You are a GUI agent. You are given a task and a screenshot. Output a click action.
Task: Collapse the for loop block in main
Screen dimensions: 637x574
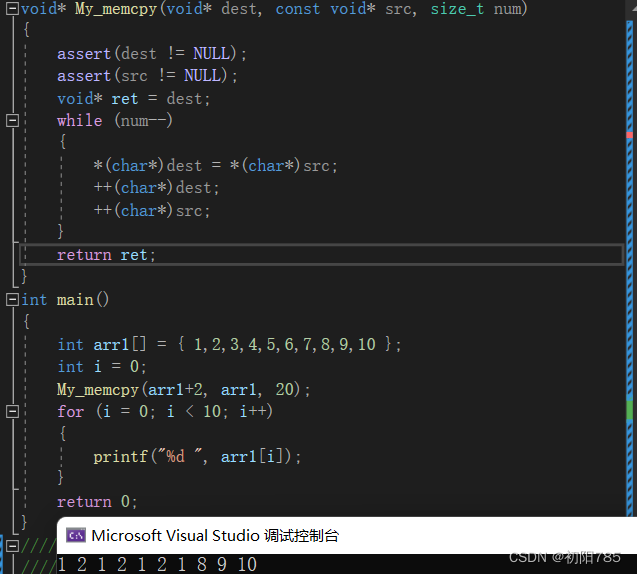pos(13,412)
